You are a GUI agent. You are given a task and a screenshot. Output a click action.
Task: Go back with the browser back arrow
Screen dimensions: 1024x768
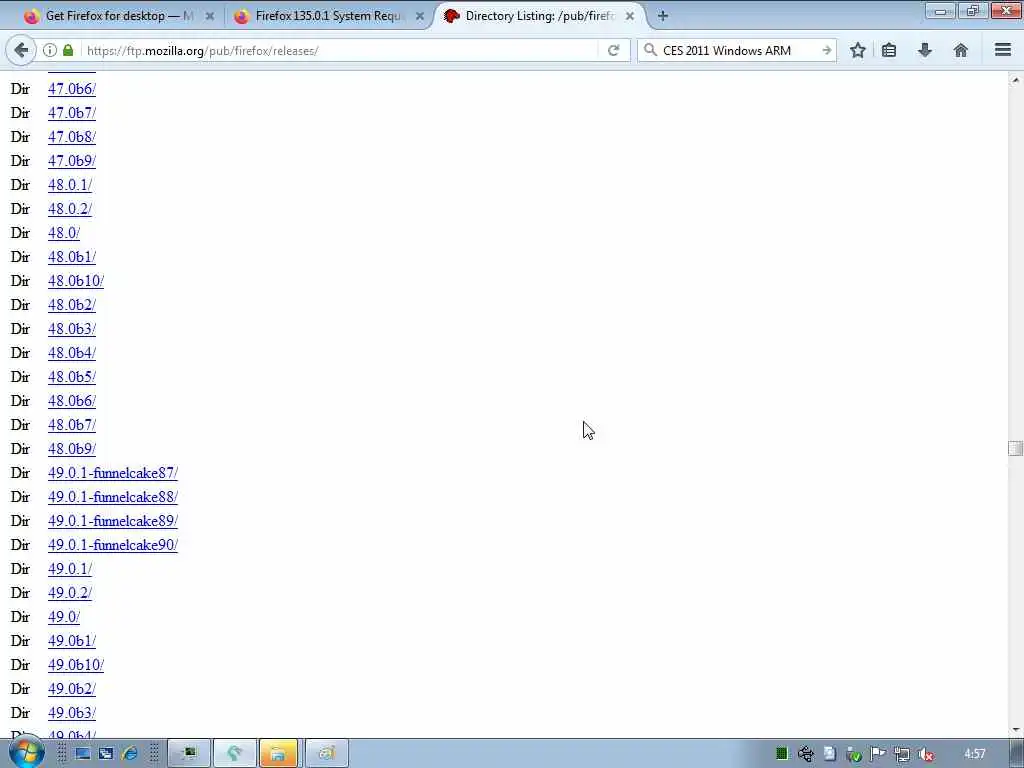coord(21,50)
